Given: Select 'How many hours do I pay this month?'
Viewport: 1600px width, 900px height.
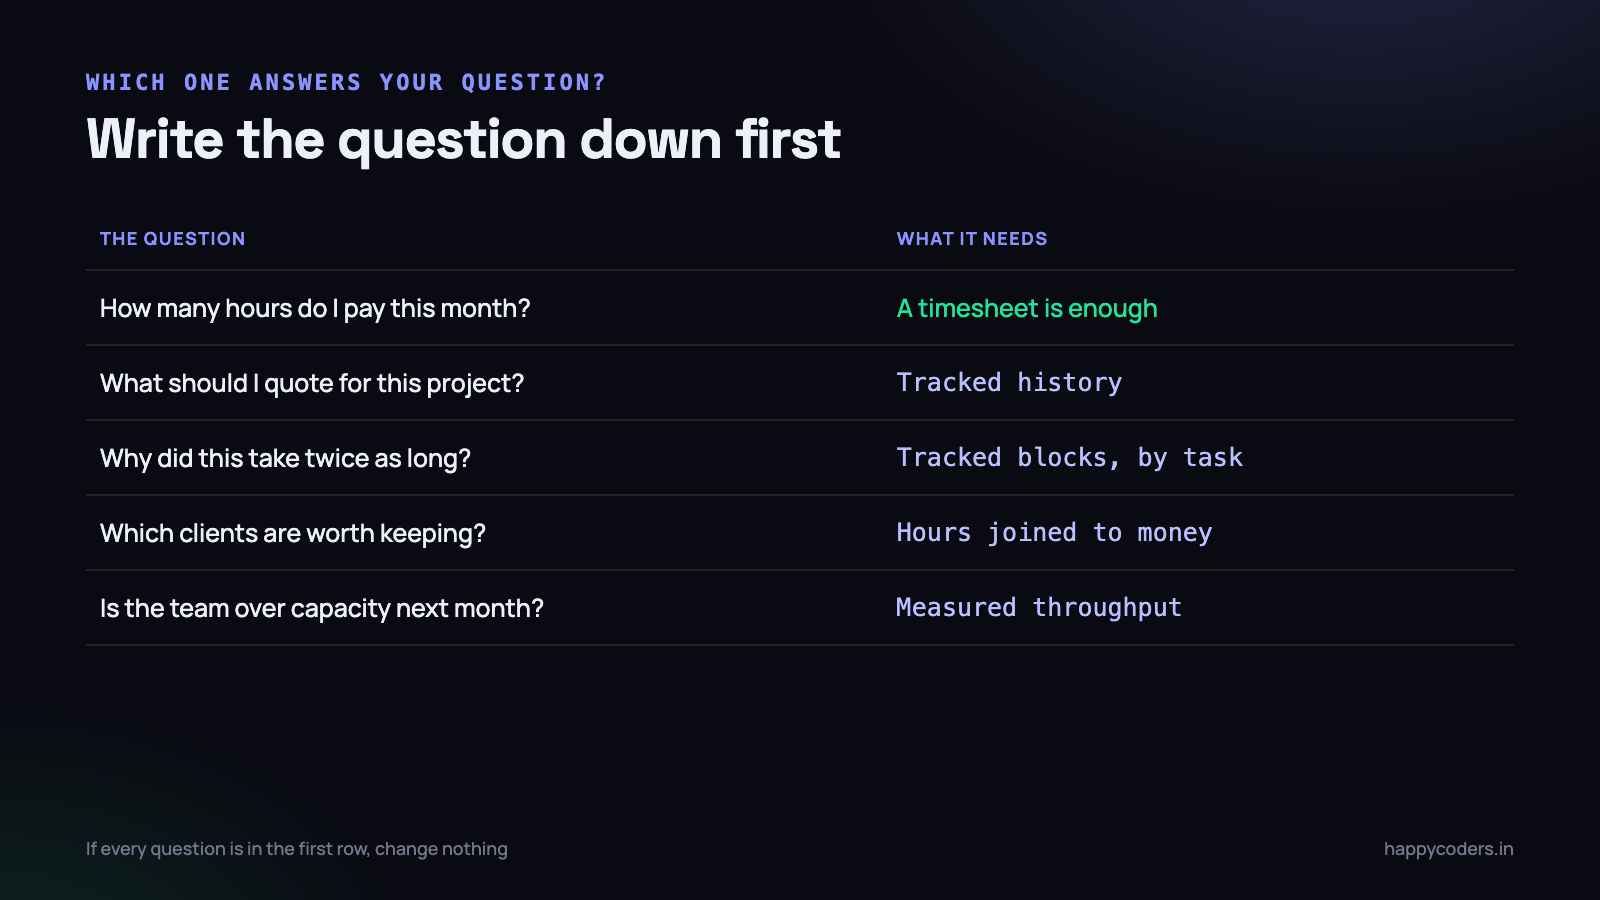Looking at the screenshot, I should (315, 309).
